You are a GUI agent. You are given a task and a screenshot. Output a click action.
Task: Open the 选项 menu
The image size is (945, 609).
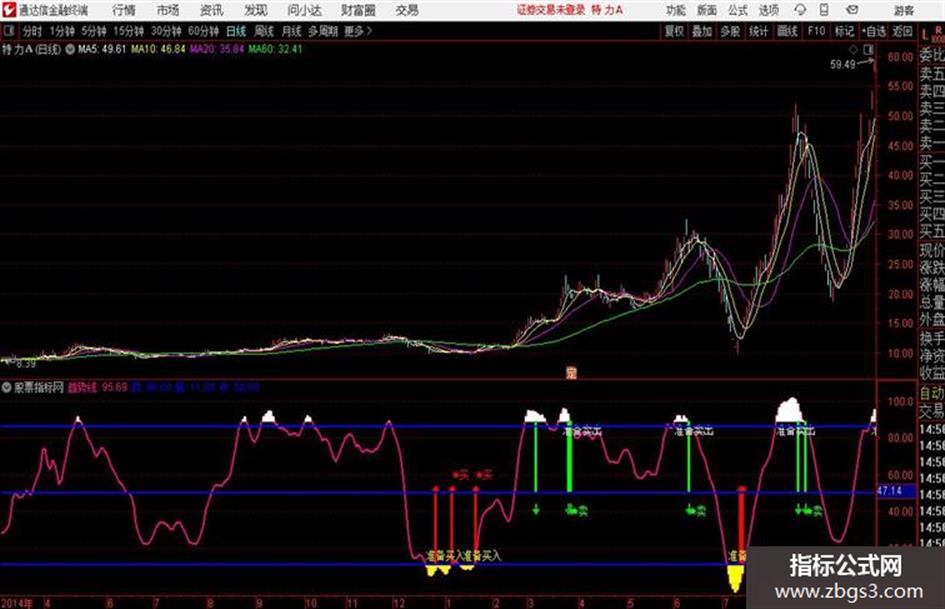(x=769, y=10)
